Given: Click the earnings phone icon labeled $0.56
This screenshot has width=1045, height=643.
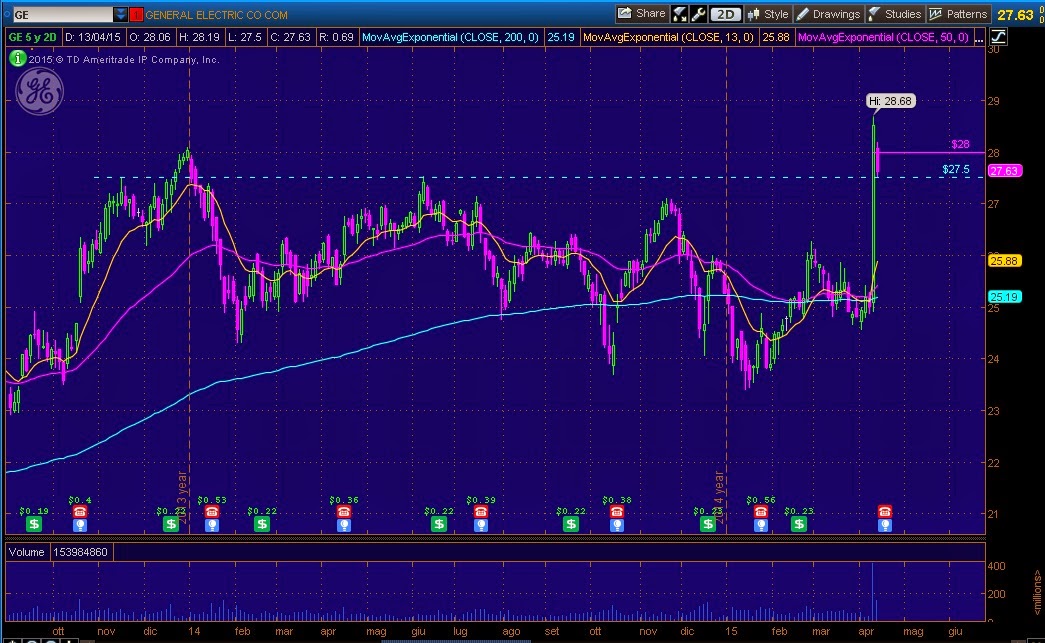Looking at the screenshot, I should pyautogui.click(x=761, y=511).
